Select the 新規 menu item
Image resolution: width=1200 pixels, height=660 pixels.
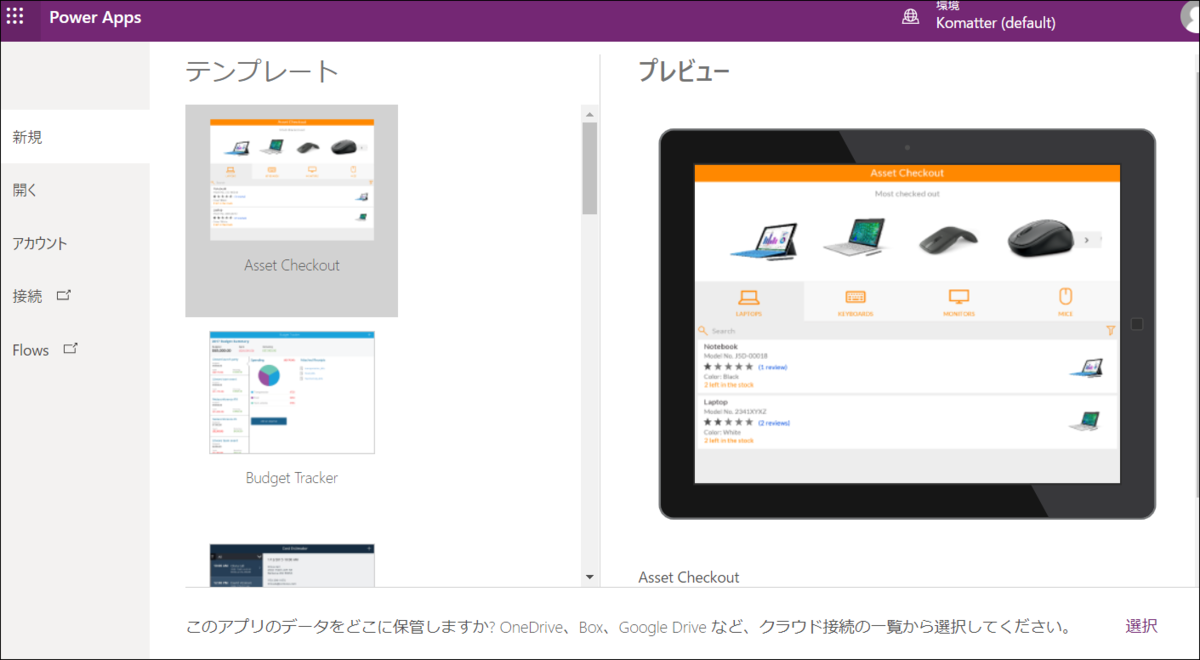75,137
